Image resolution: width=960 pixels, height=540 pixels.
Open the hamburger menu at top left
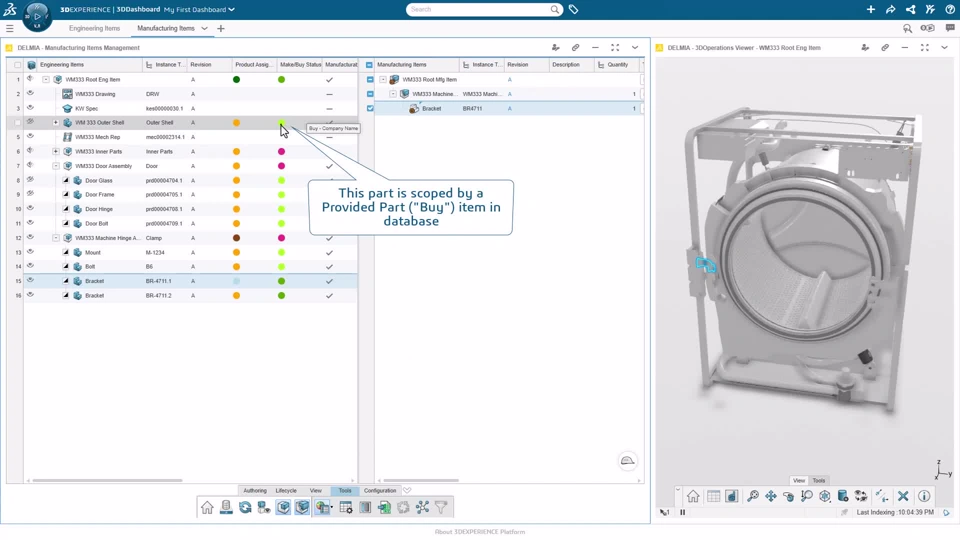tap(10, 28)
